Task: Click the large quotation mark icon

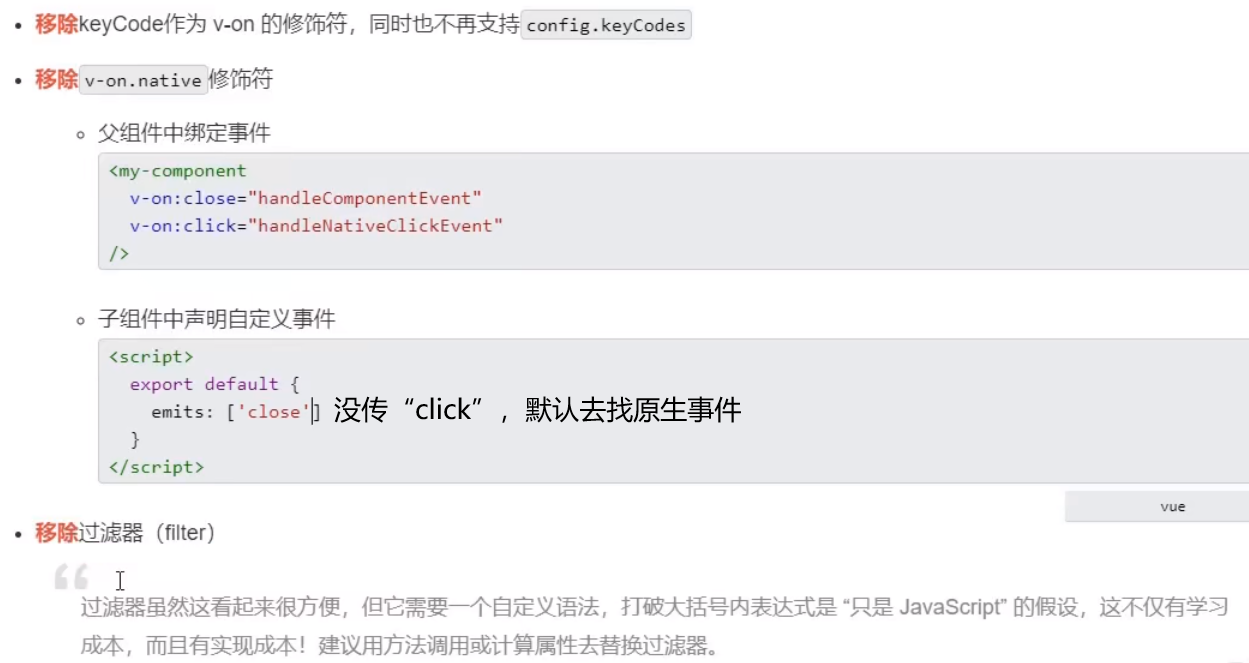Action: pyautogui.click(x=71, y=576)
